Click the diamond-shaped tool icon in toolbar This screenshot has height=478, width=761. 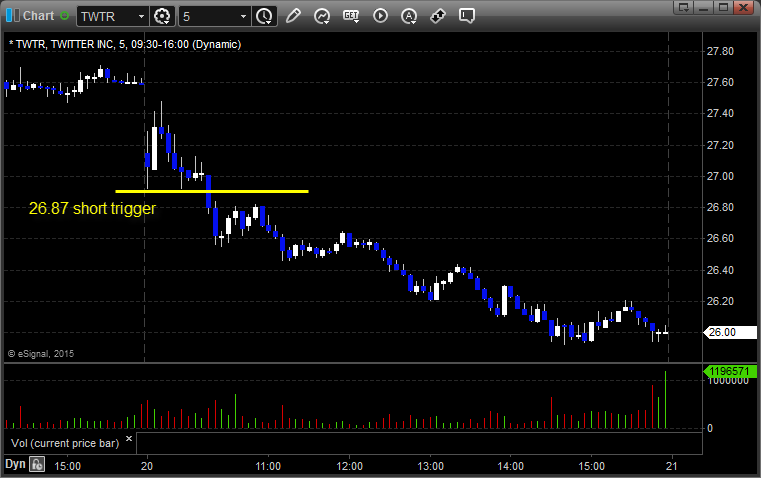[438, 16]
